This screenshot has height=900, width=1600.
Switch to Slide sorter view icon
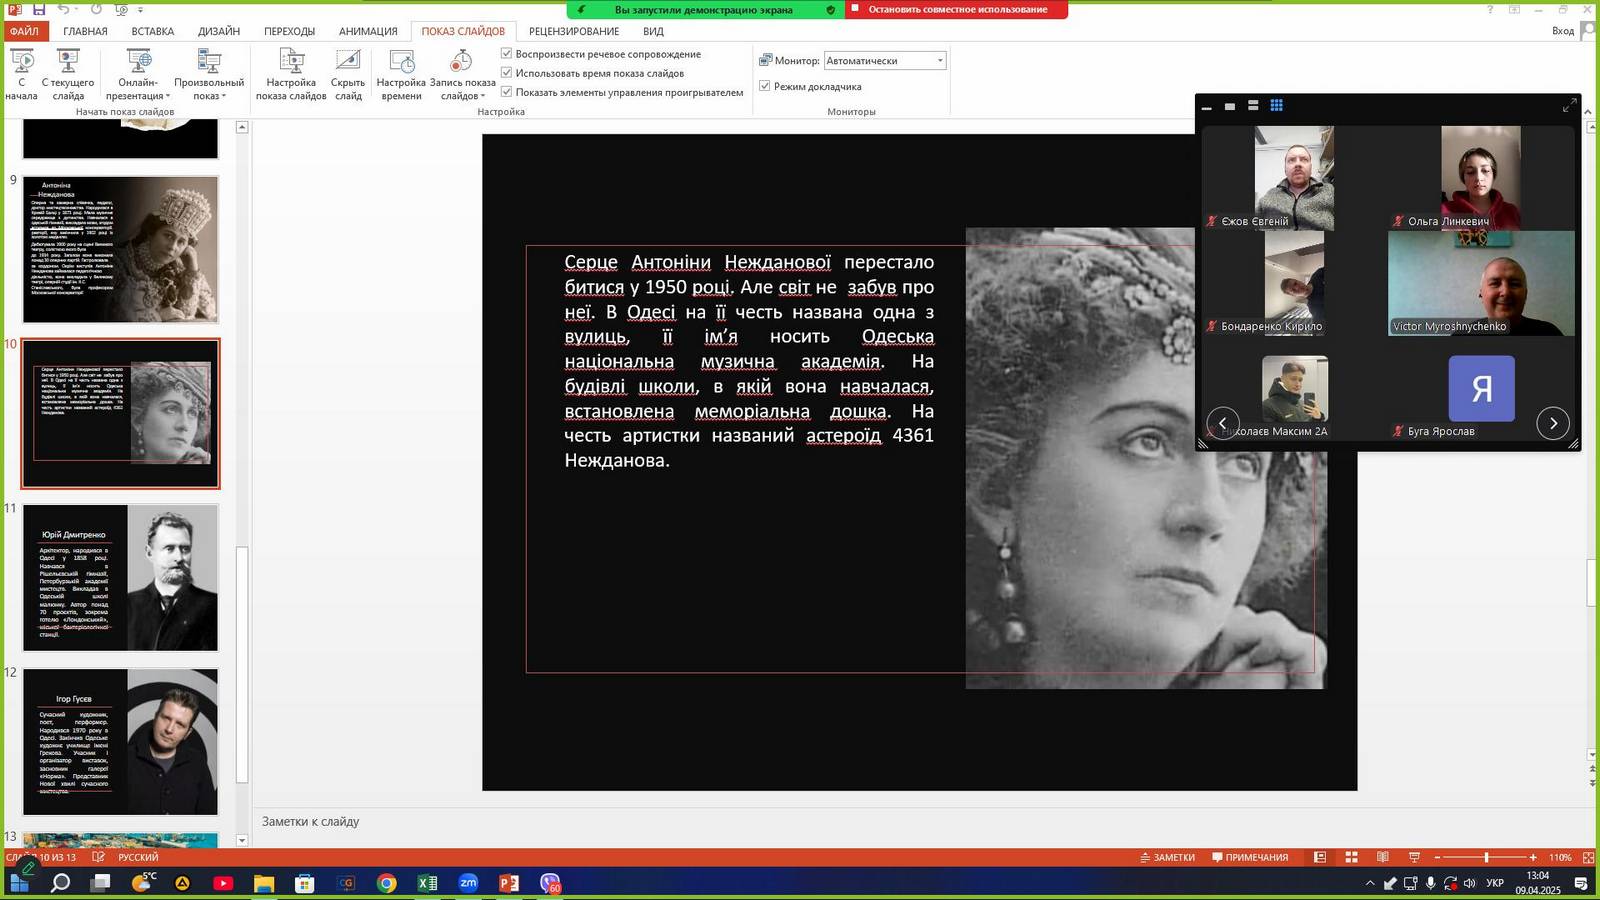pyautogui.click(x=1351, y=857)
